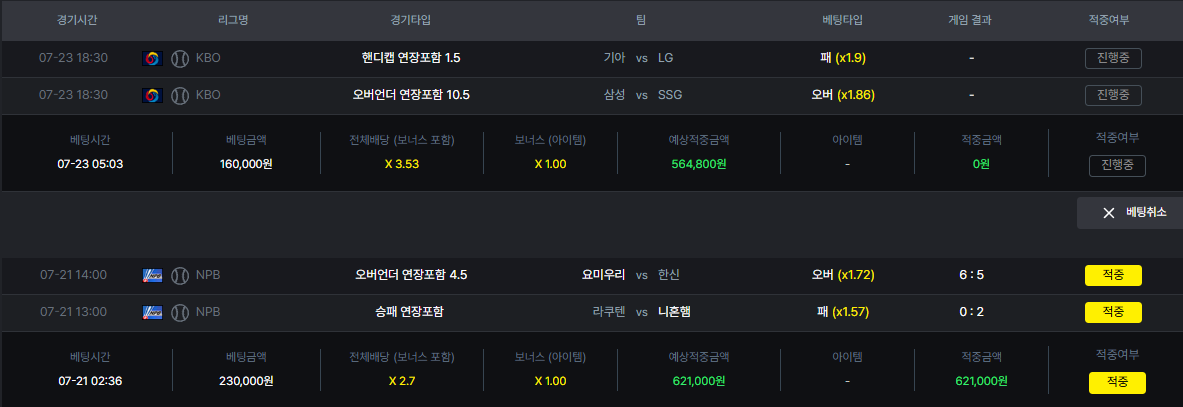Viewport: 1183px width, 407px height.
Task: Select the 오버 (x1.72) bet odds
Action: 842,275
